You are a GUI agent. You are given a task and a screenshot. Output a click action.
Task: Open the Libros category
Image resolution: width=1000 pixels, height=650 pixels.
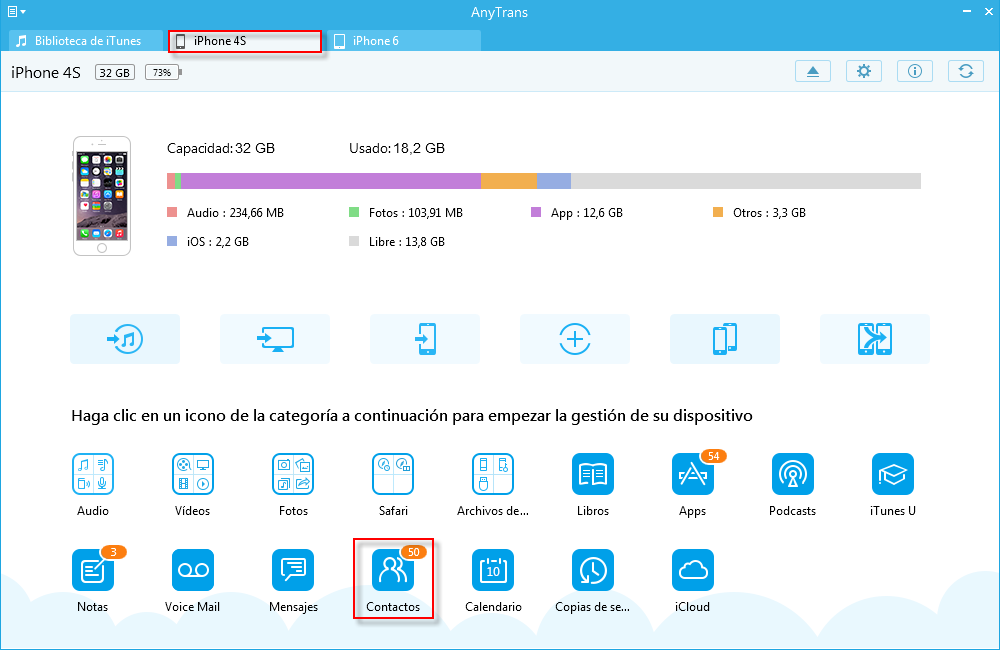pyautogui.click(x=592, y=474)
